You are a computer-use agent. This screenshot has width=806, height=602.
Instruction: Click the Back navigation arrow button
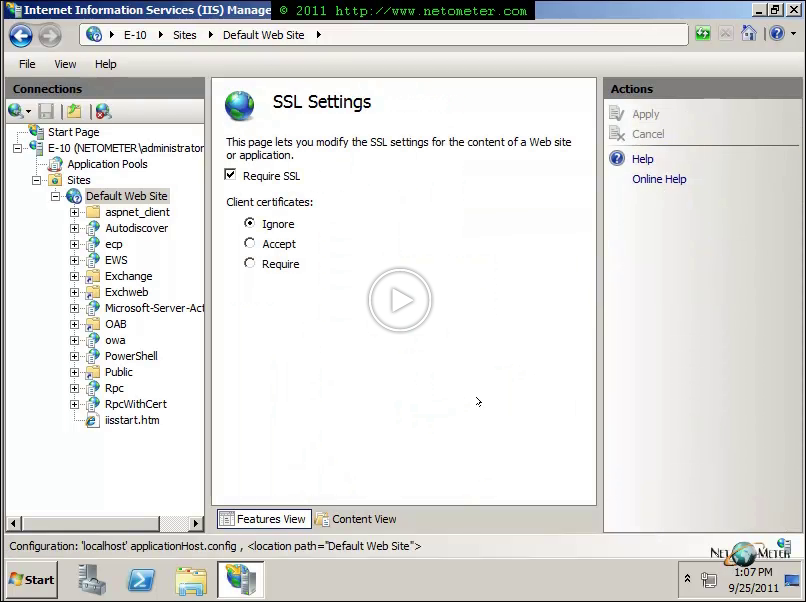[x=21, y=35]
